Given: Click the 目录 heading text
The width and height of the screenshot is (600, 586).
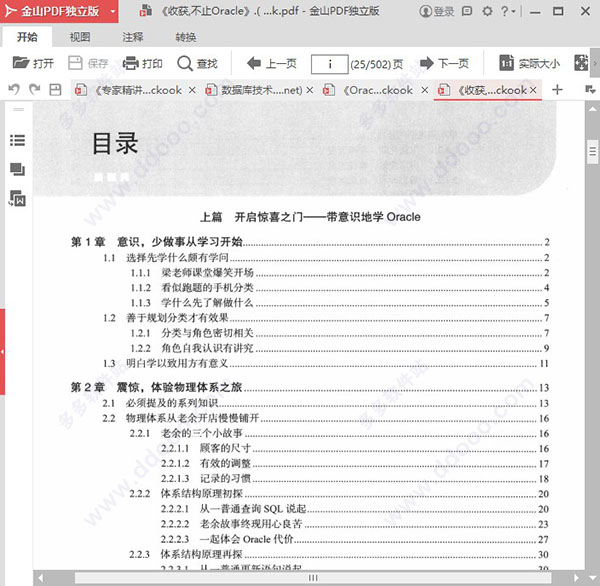Looking at the screenshot, I should (x=115, y=144).
